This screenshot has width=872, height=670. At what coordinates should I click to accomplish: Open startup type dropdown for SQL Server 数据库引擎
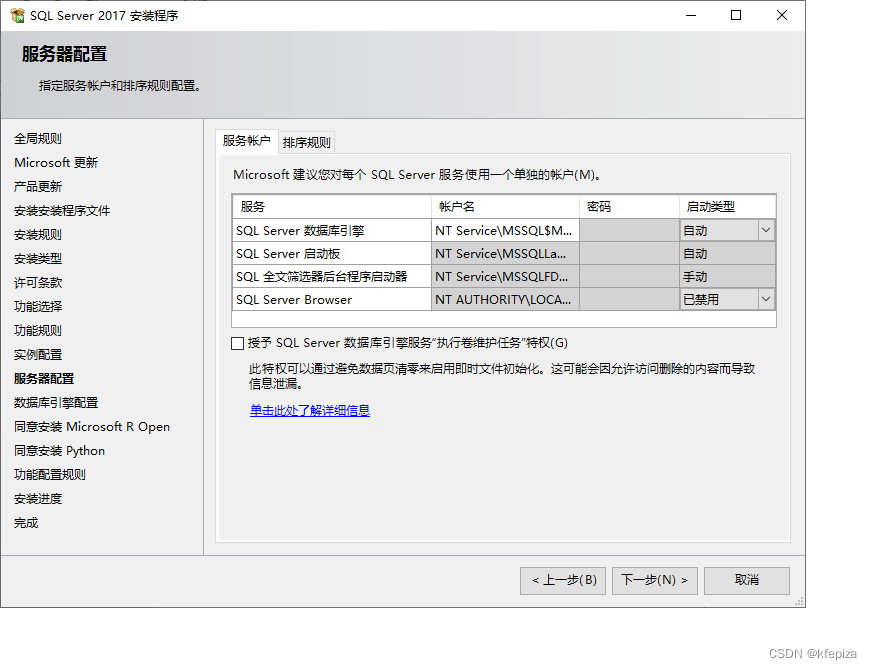pos(766,230)
